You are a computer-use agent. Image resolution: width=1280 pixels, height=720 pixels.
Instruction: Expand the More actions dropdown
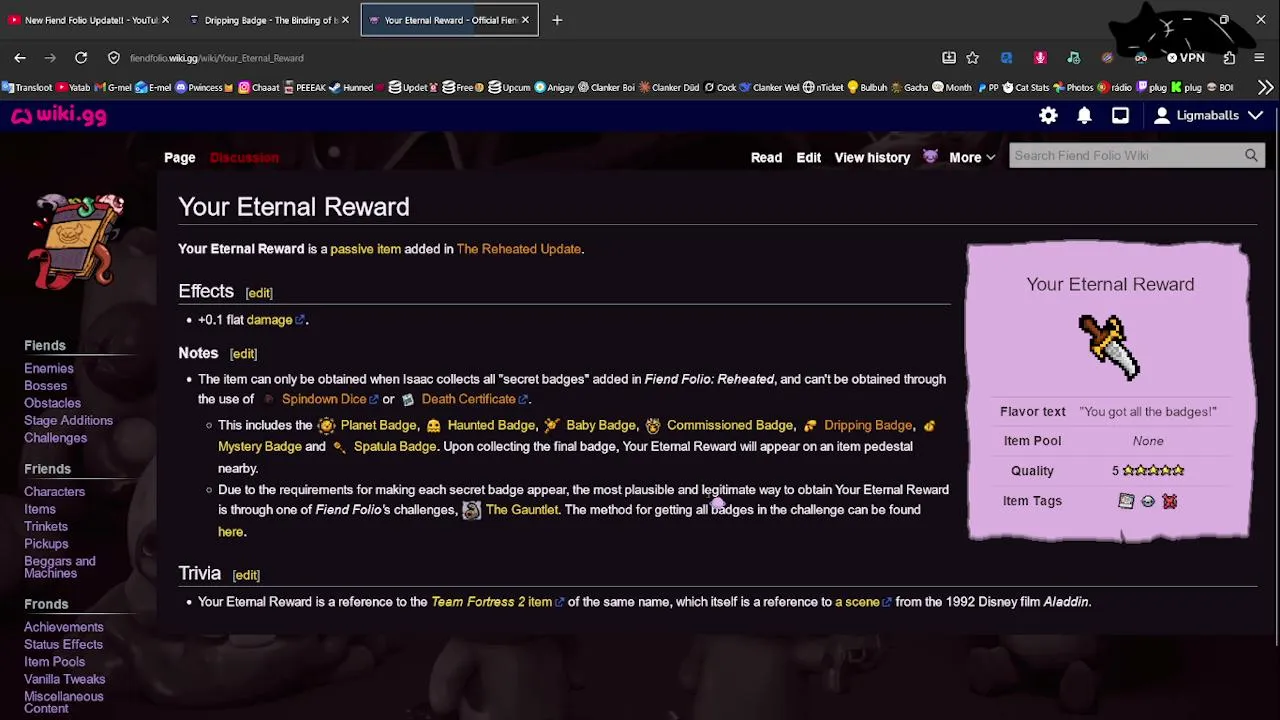pyautogui.click(x=972, y=158)
